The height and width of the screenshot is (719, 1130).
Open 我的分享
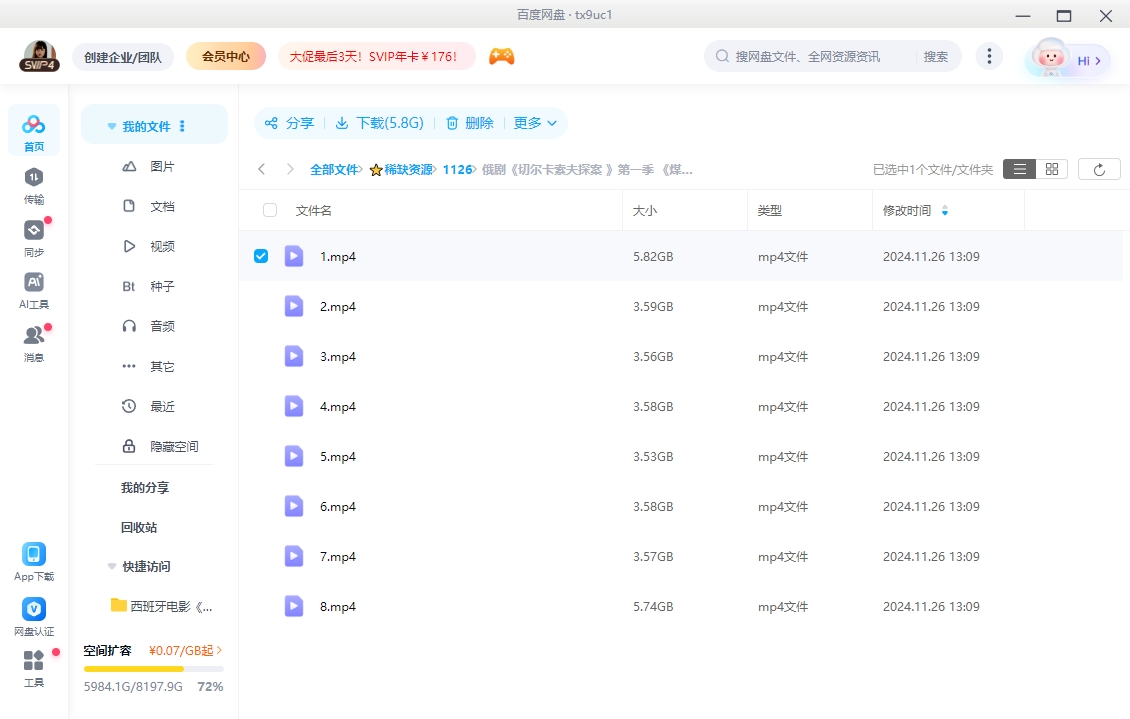[x=145, y=488]
